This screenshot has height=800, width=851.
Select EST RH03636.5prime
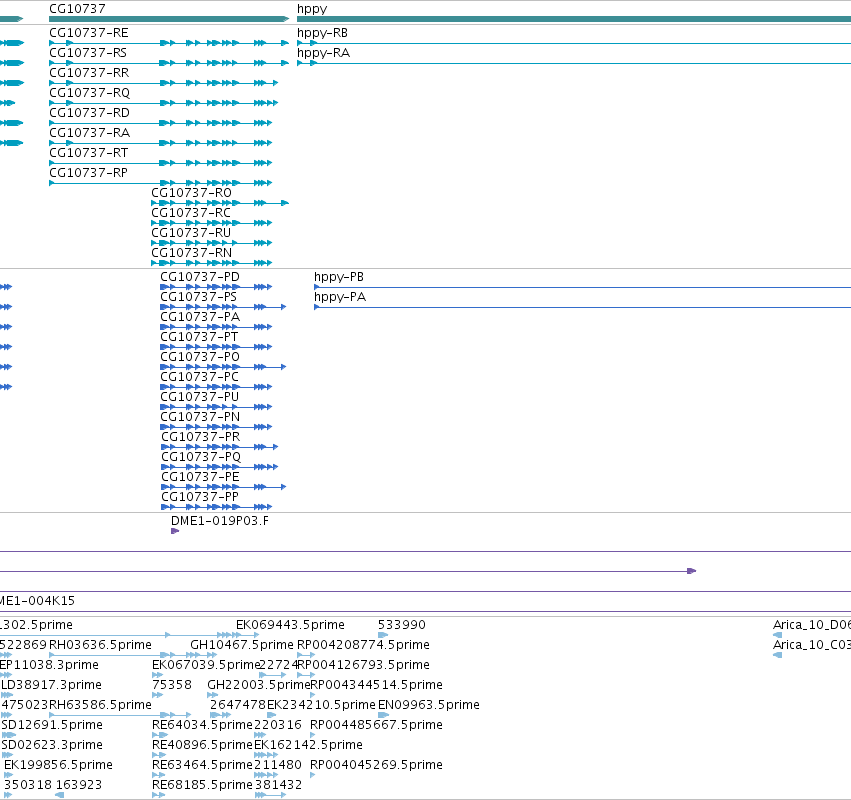[100, 645]
